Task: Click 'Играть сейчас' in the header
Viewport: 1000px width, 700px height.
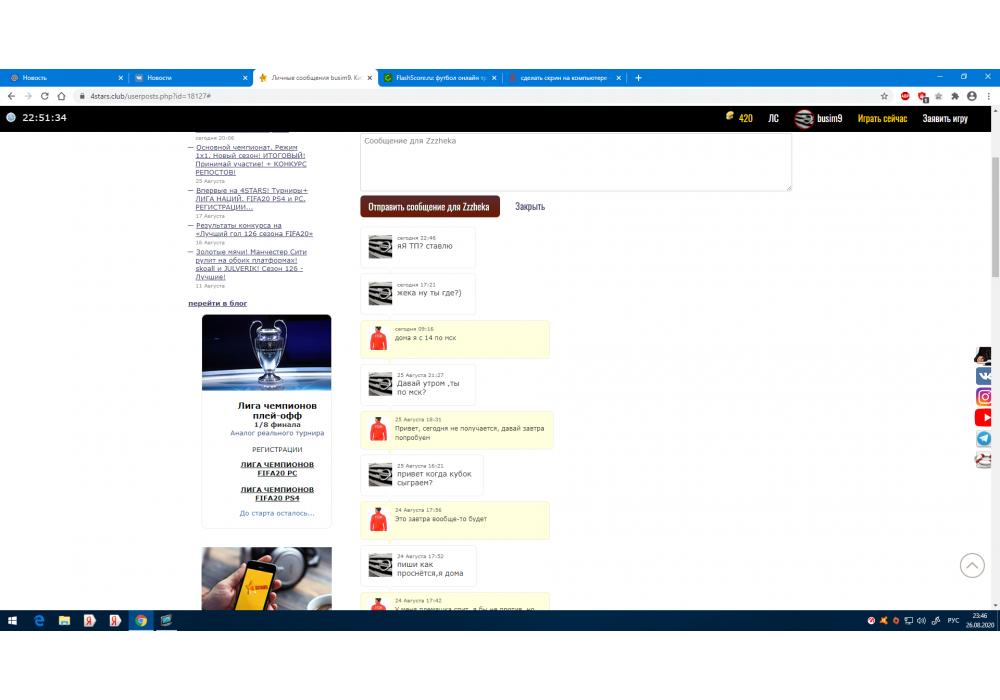Action: [882, 119]
